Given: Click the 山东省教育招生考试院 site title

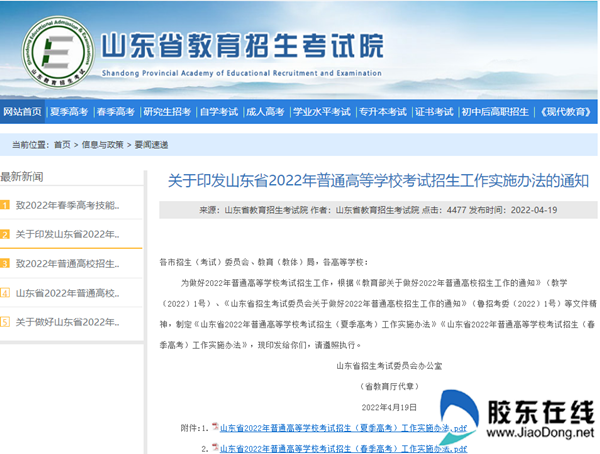Looking at the screenshot, I should pos(242,46).
